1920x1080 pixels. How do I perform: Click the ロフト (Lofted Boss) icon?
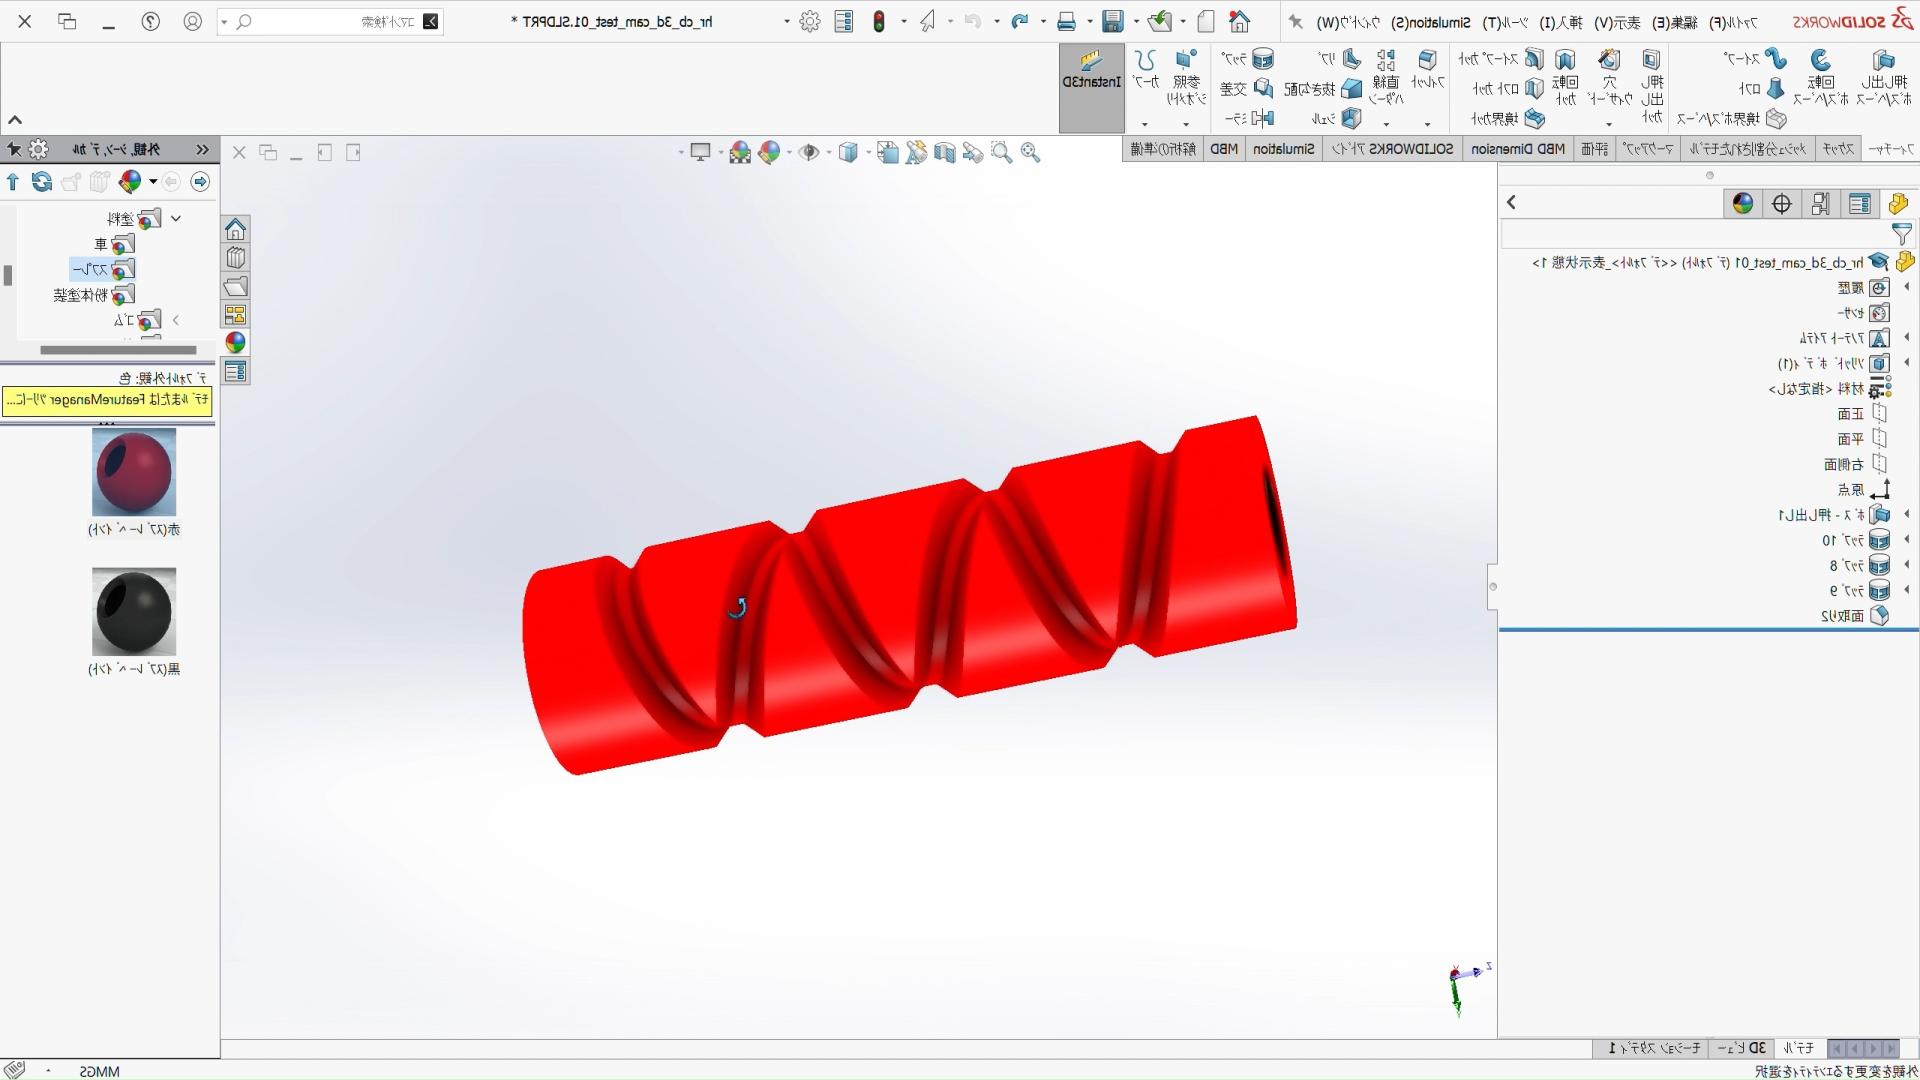[x=1776, y=89]
